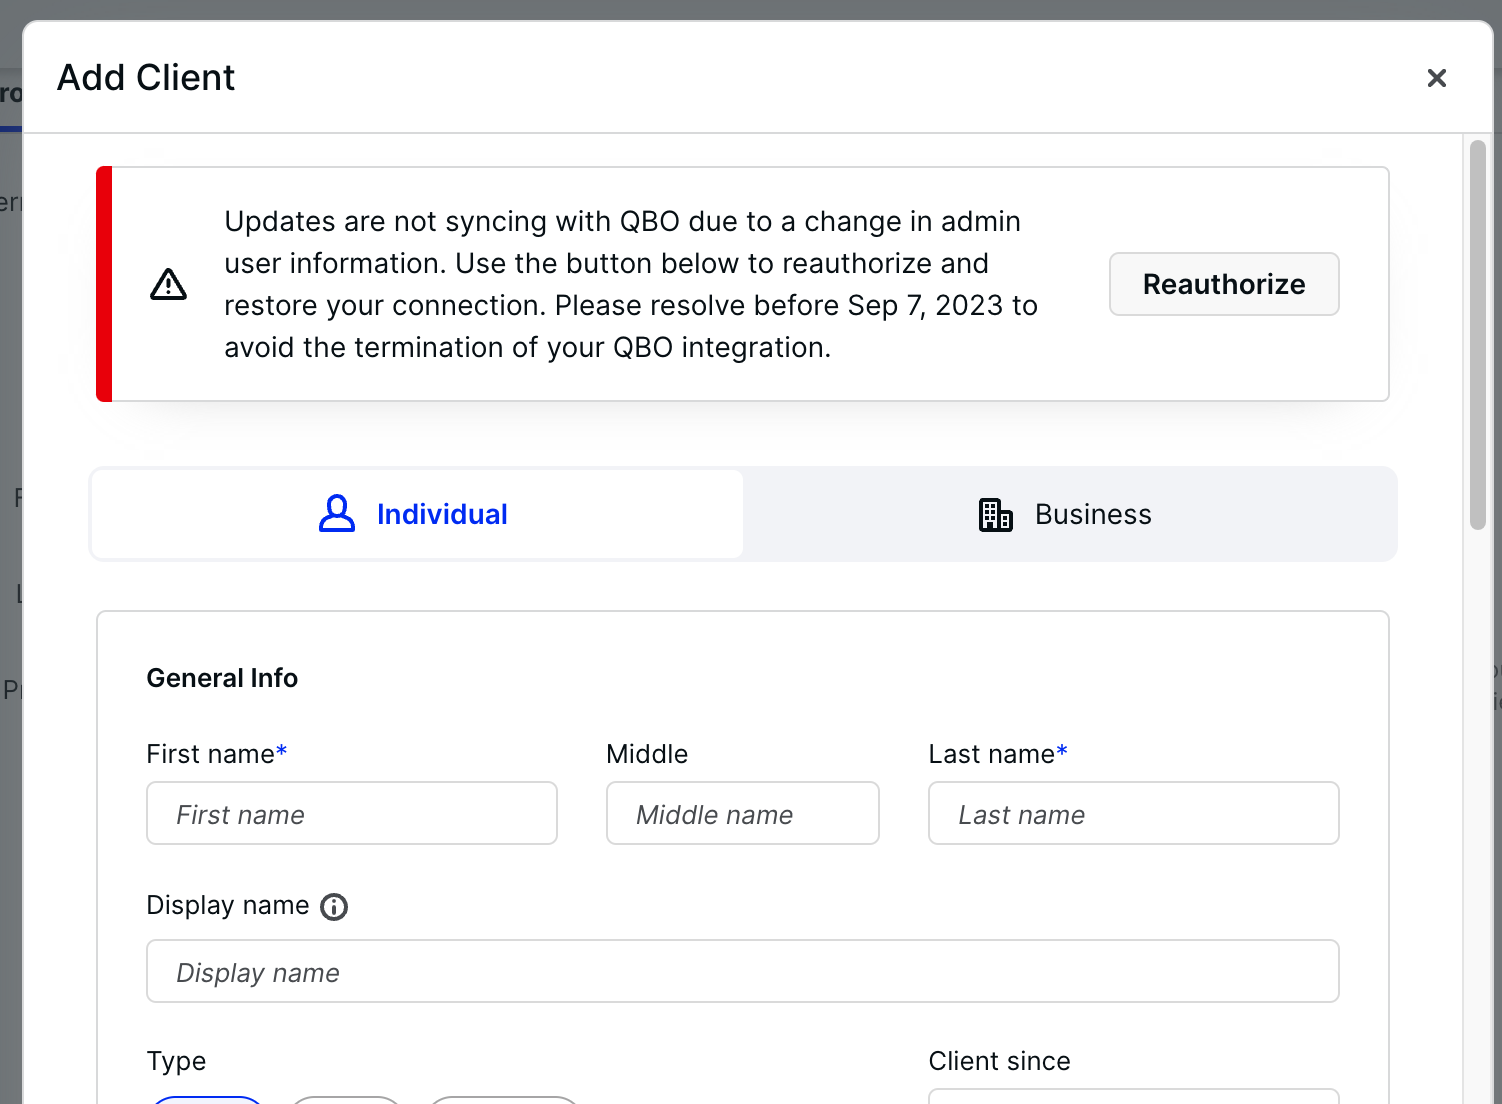Focus the Display name input field
1502x1104 pixels.
tap(743, 971)
